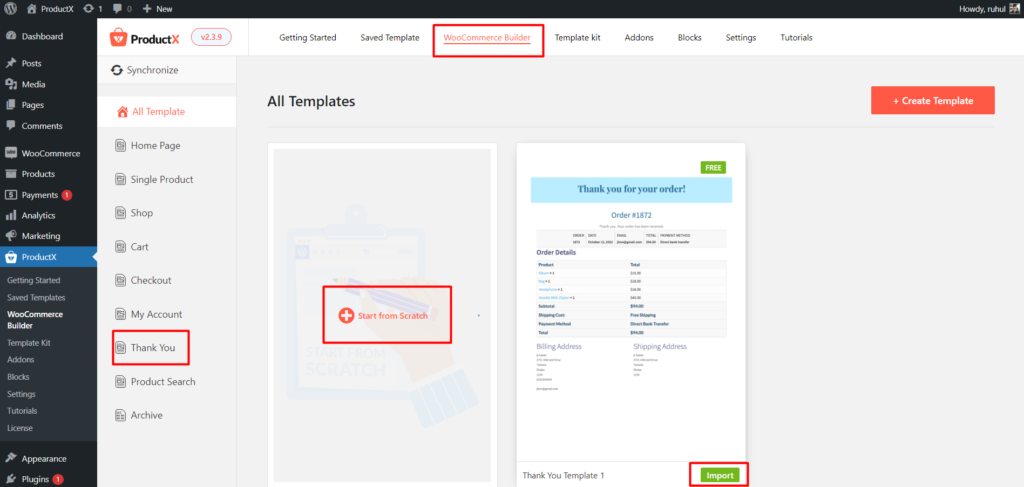This screenshot has width=1024, height=487.
Task: Open the Addons tab
Action: tap(639, 38)
